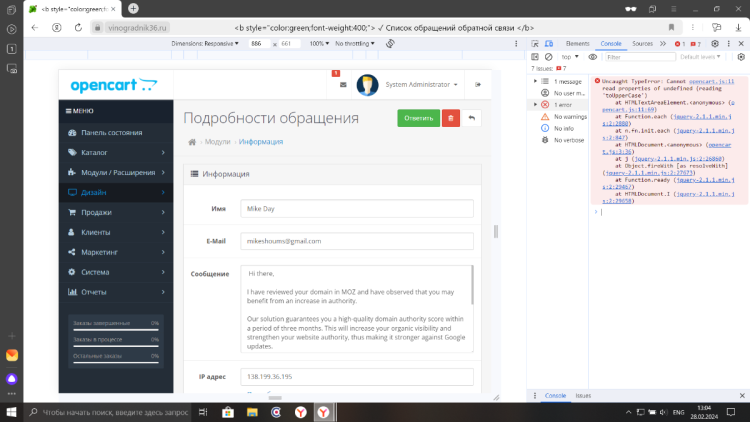Viewport: 750px width, 422px height.
Task: Click the back arrow button beside delete
Action: coord(472,118)
